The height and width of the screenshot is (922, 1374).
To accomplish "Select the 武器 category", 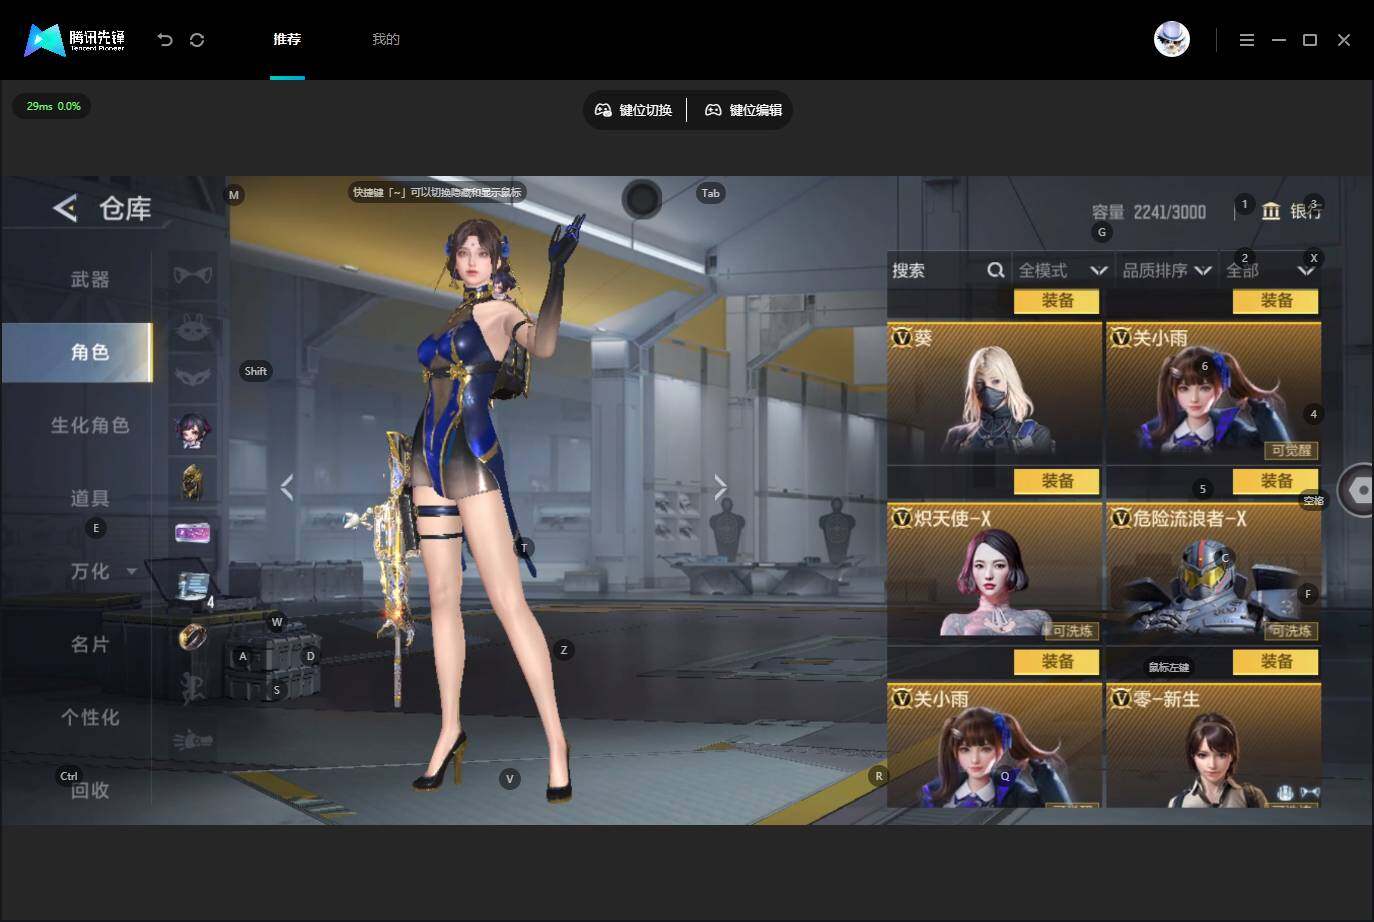I will click(90, 279).
